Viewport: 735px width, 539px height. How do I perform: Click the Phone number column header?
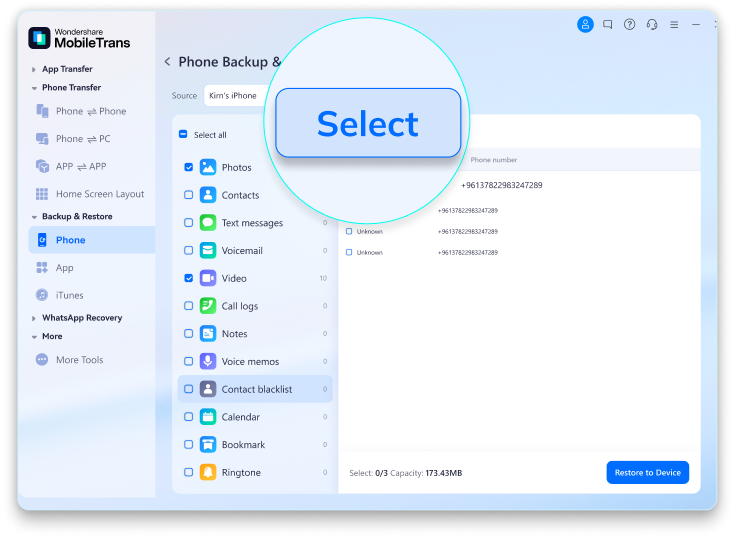point(494,160)
